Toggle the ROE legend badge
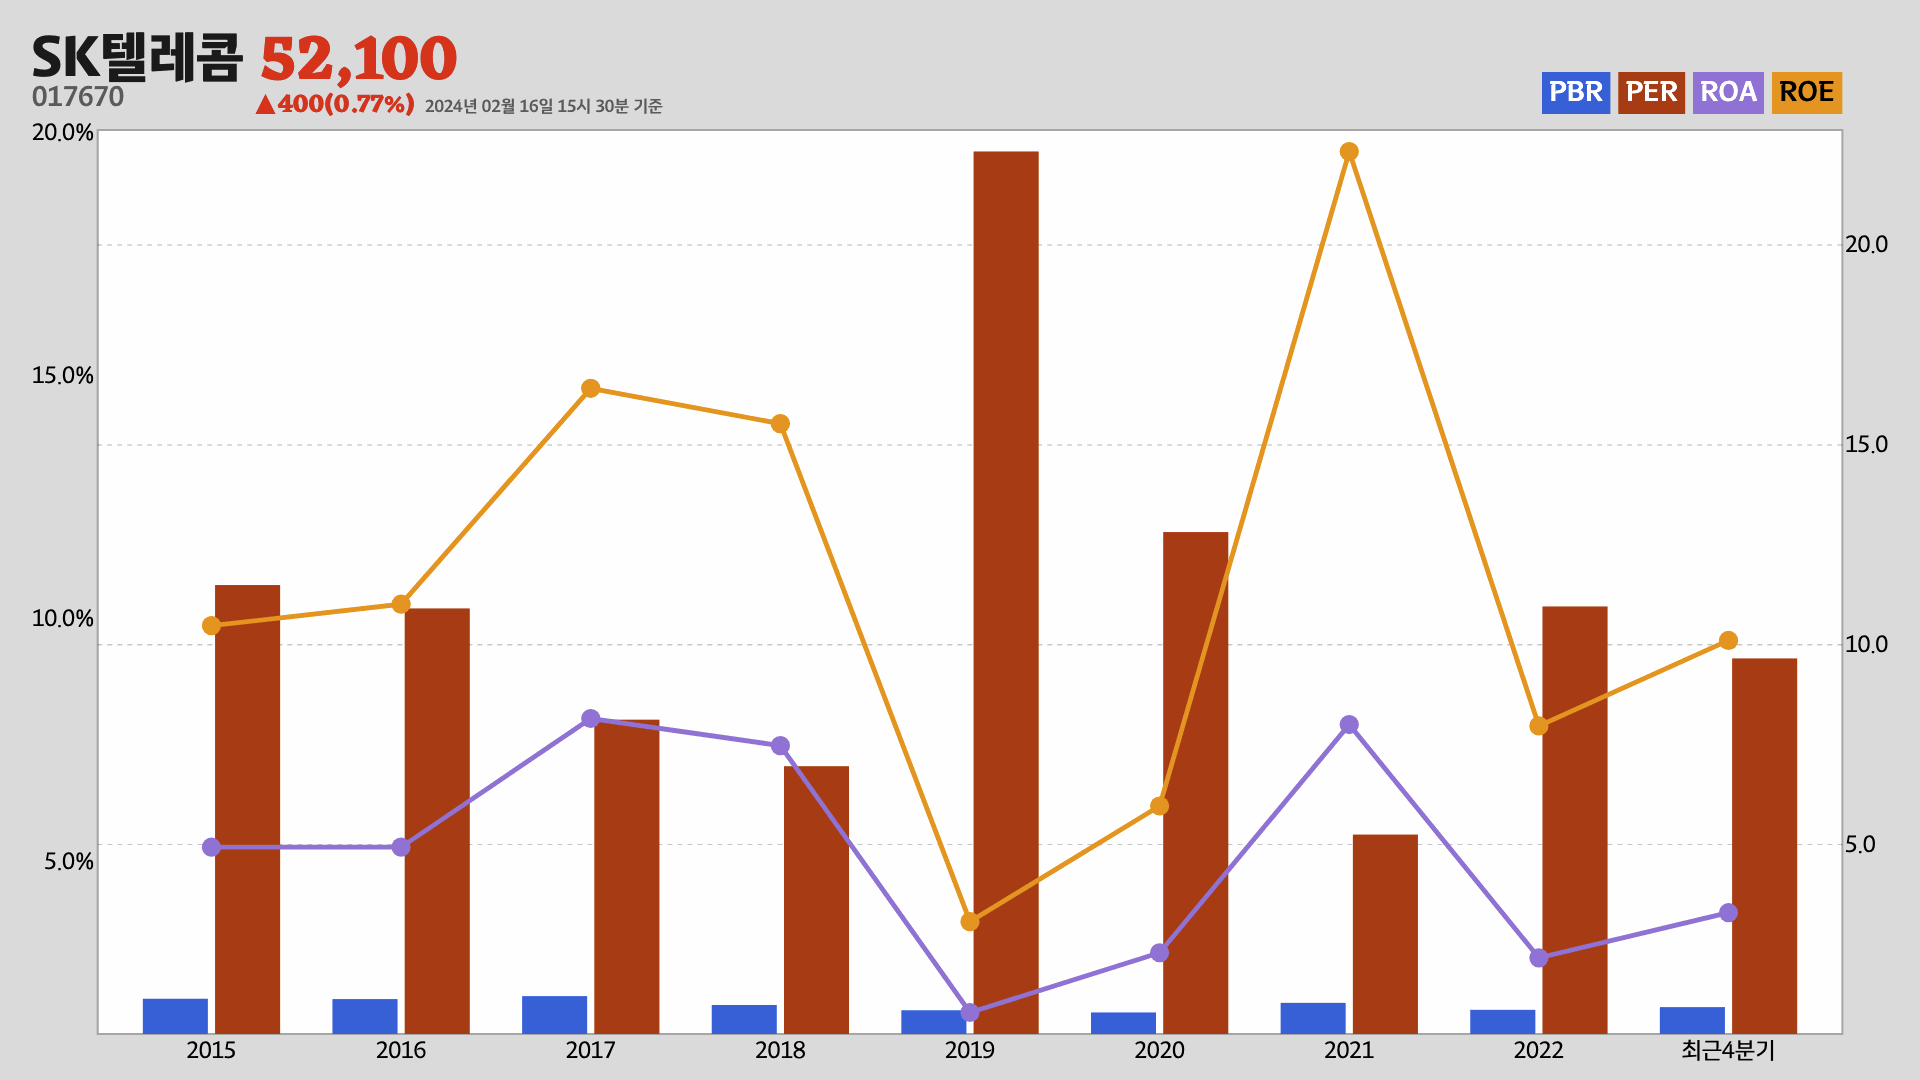This screenshot has width=1920, height=1080. [1806, 93]
